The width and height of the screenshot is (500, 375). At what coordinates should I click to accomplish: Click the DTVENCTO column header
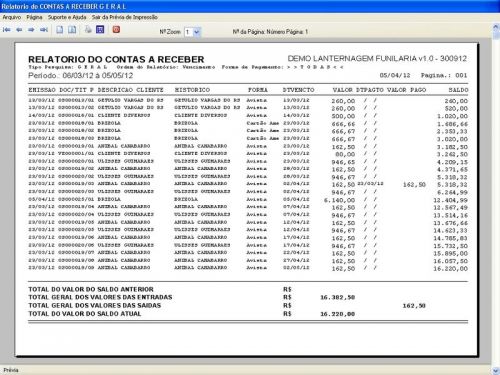click(298, 90)
